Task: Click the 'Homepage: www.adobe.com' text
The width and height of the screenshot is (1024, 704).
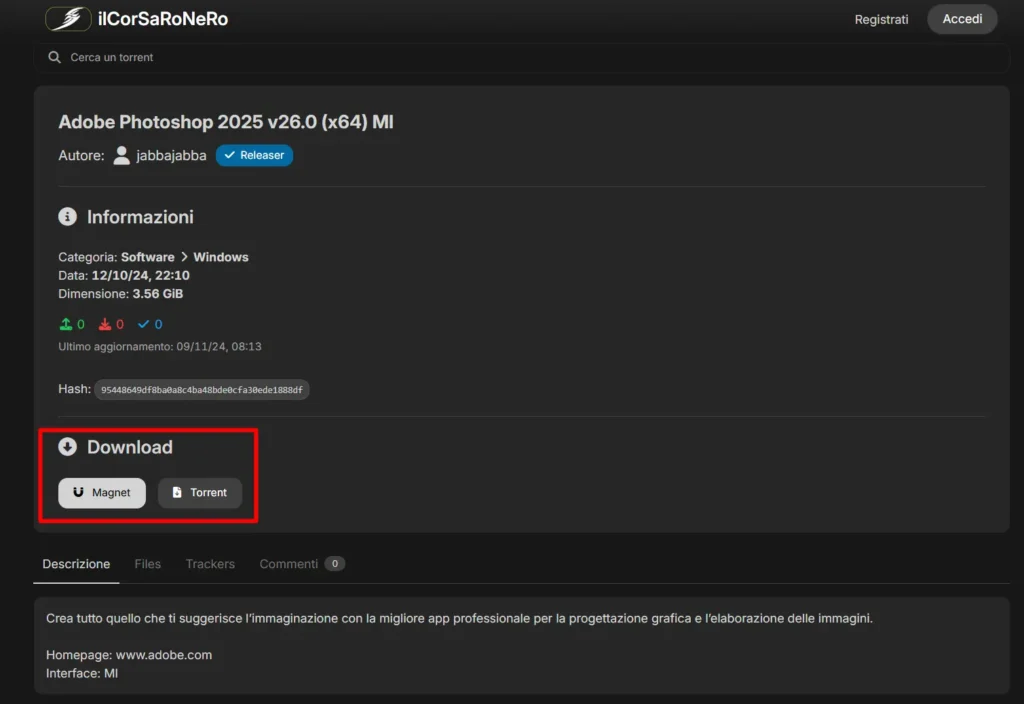Action: coord(129,655)
